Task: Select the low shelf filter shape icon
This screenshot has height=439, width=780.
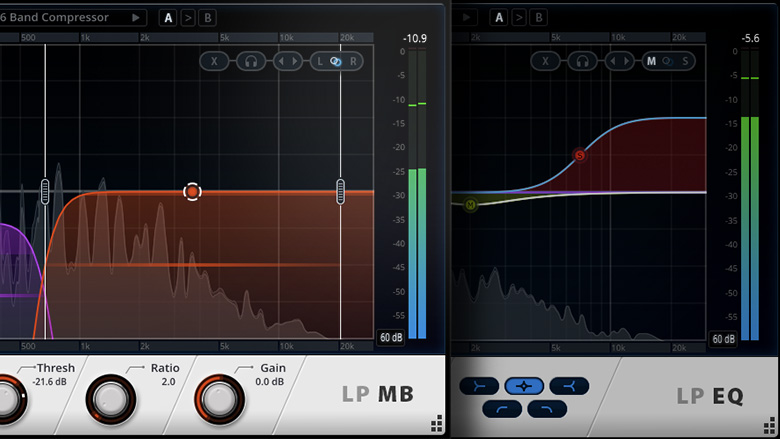Action: [479, 386]
